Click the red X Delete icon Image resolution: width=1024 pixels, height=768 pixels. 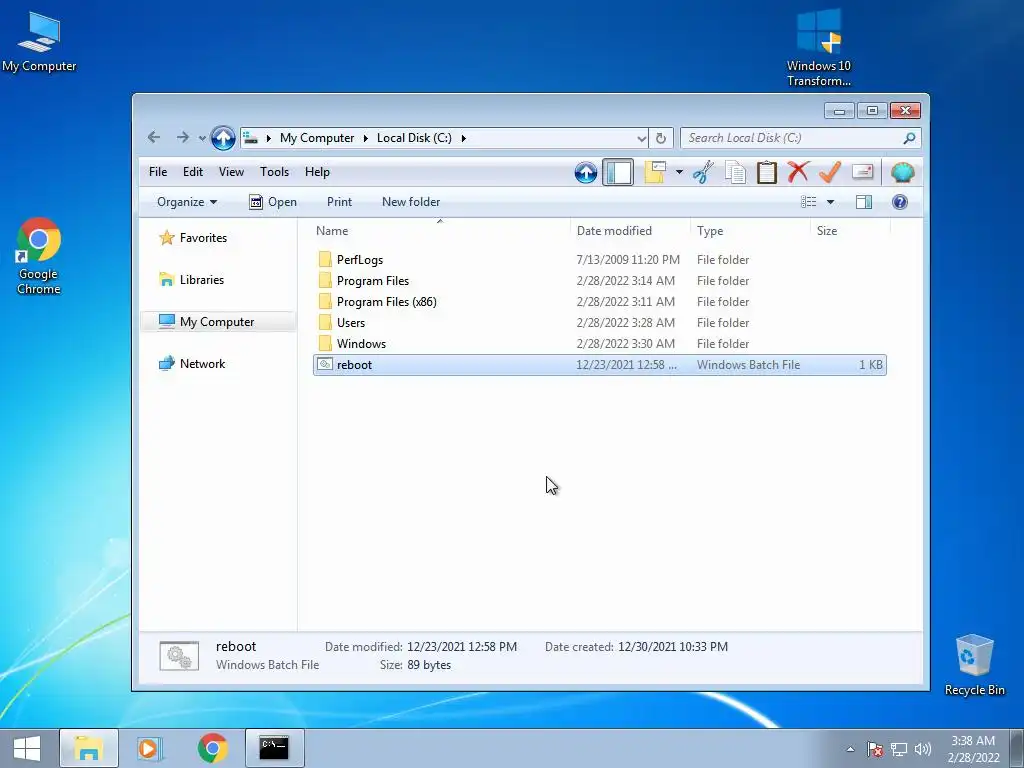(798, 172)
